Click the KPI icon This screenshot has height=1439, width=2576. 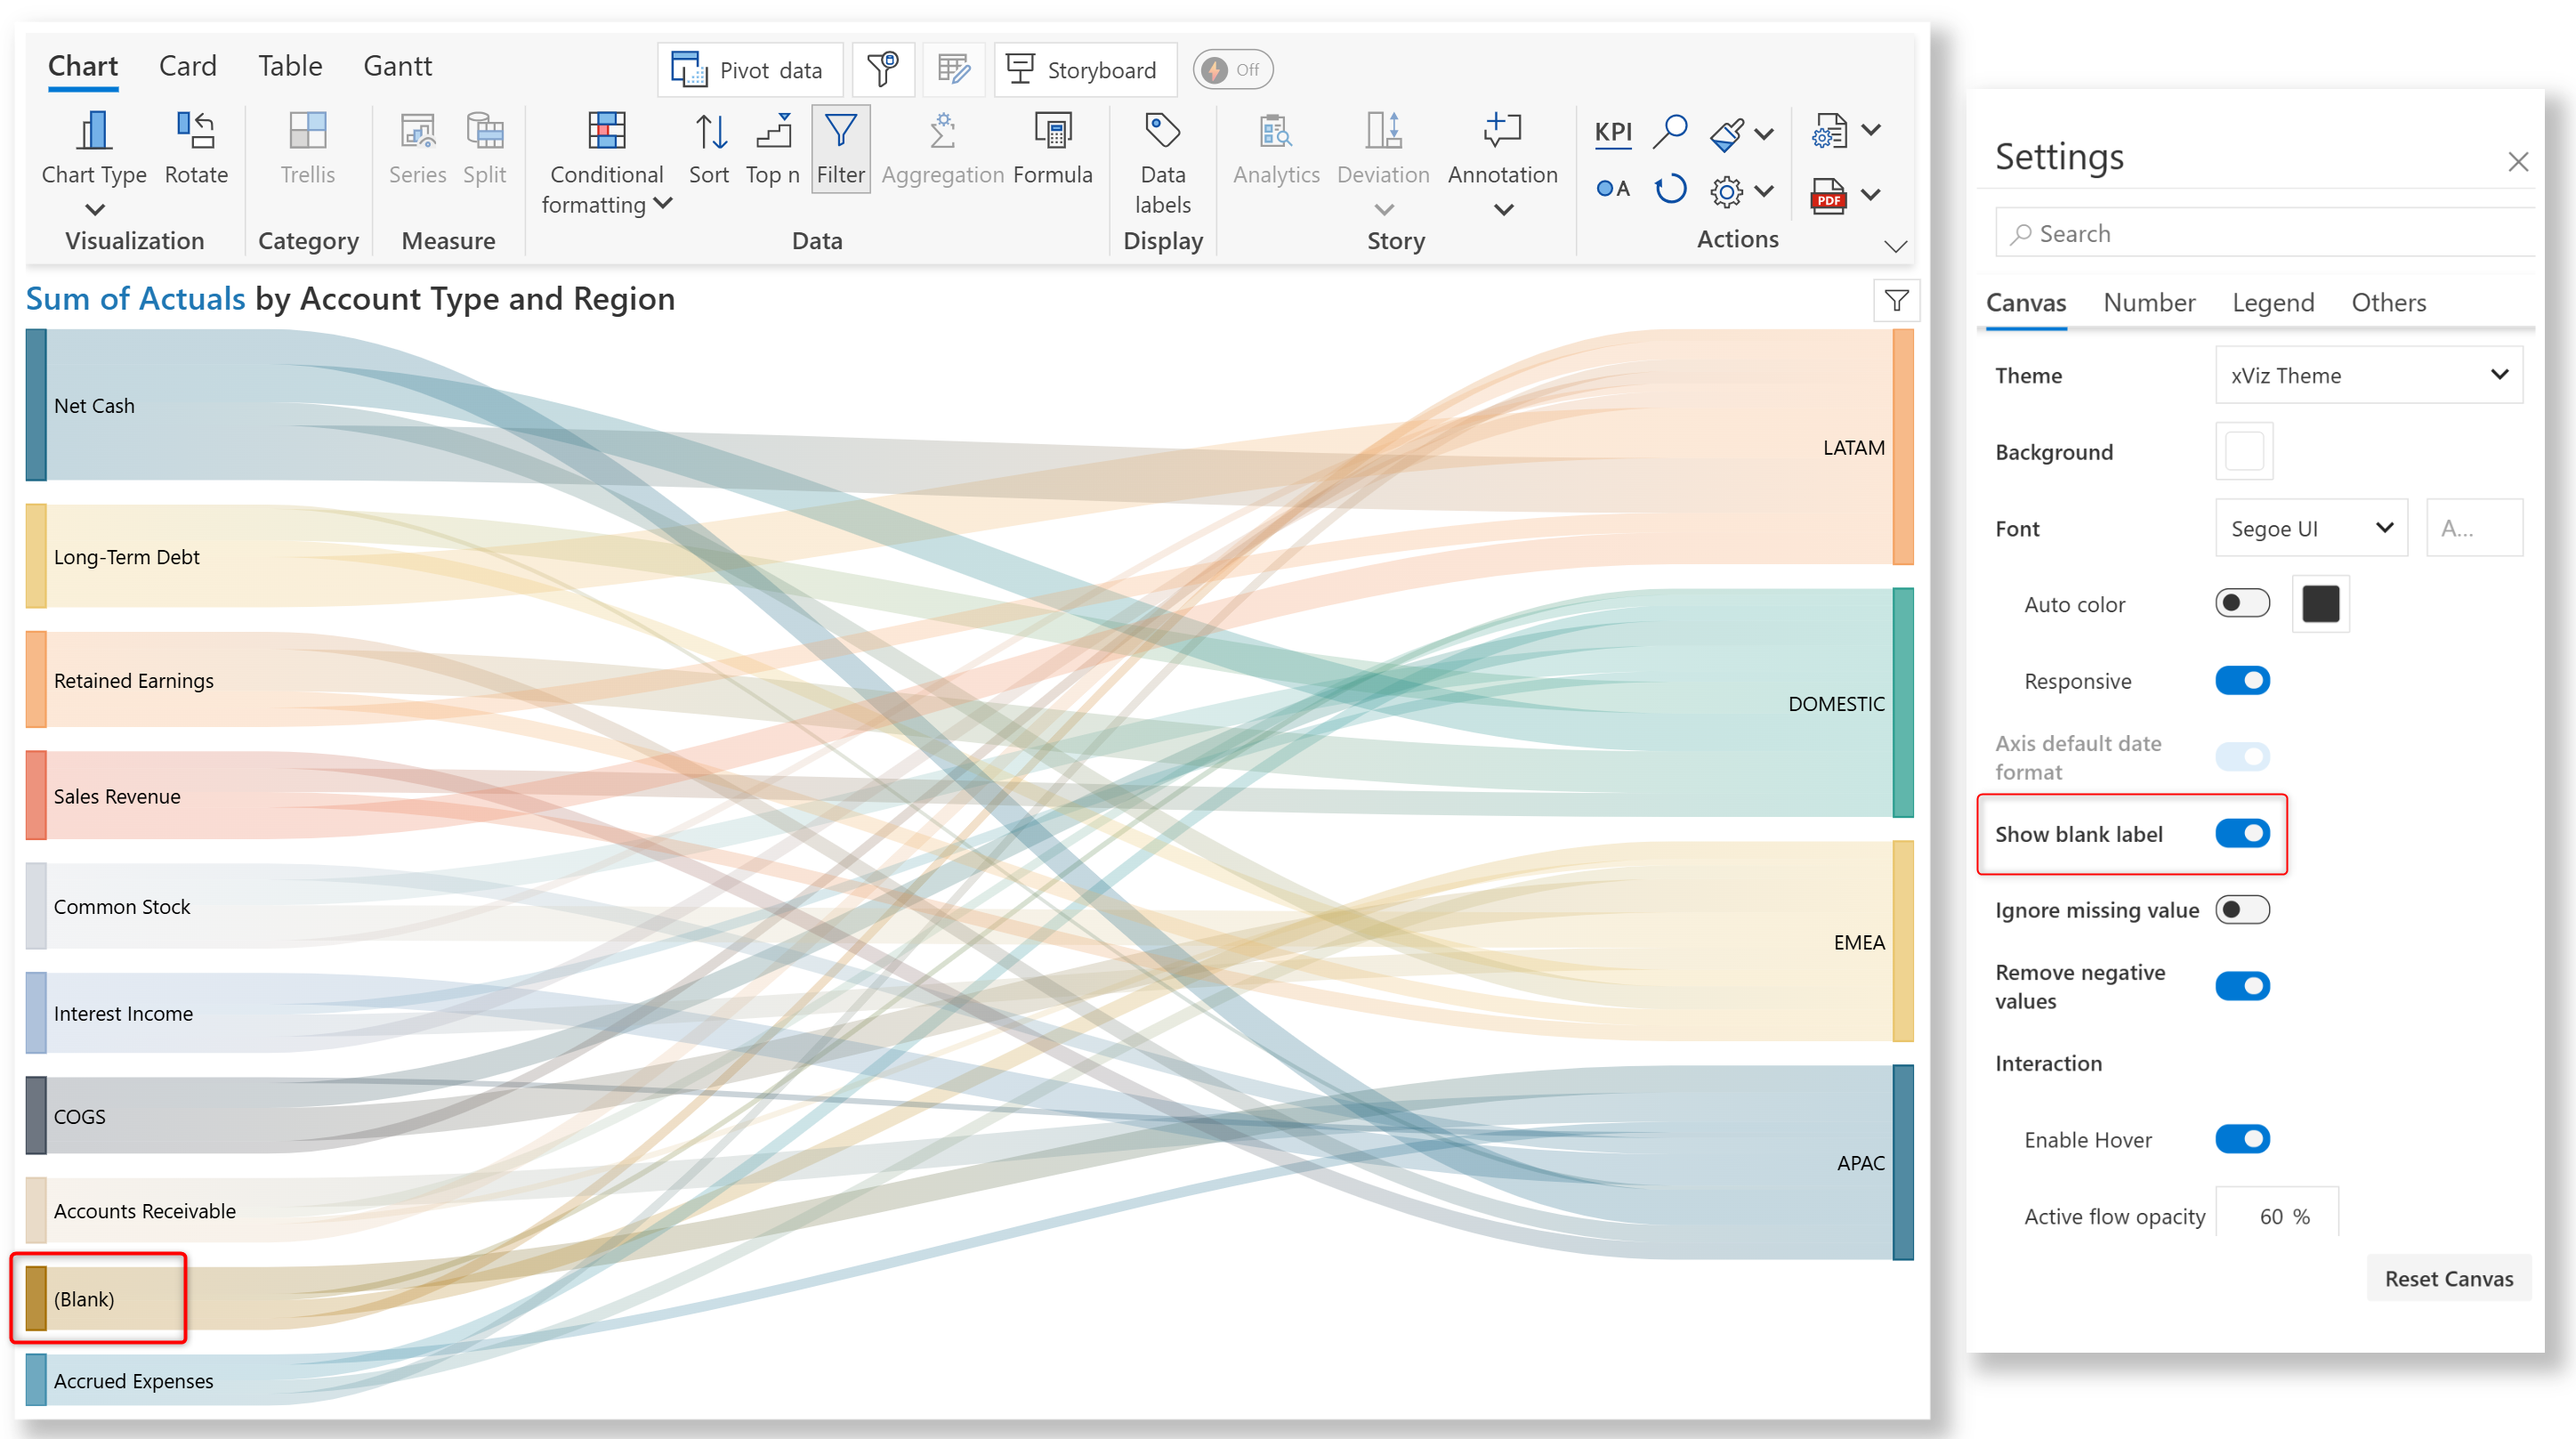coord(1612,133)
